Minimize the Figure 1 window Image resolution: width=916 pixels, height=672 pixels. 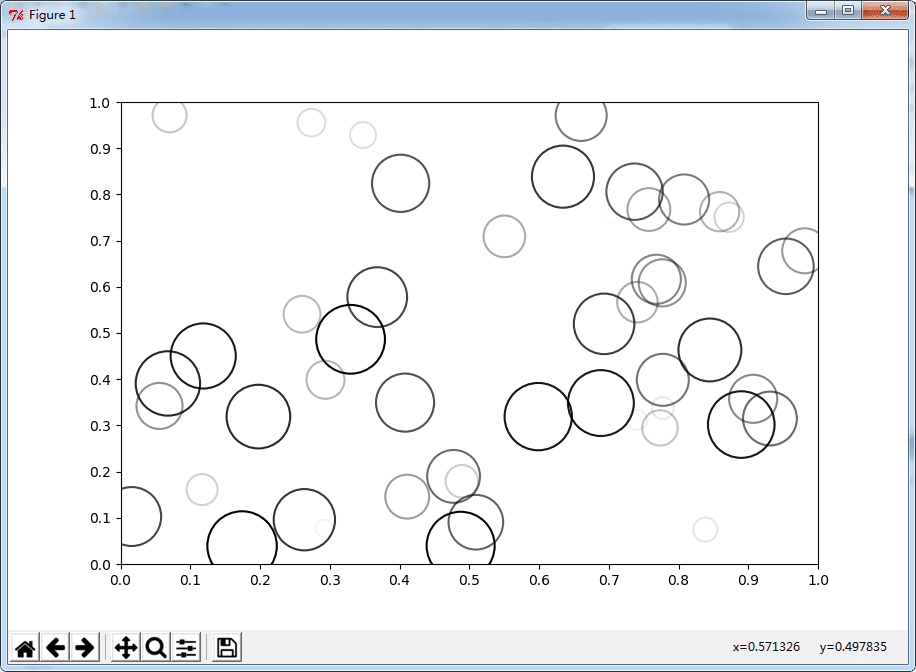tap(821, 11)
